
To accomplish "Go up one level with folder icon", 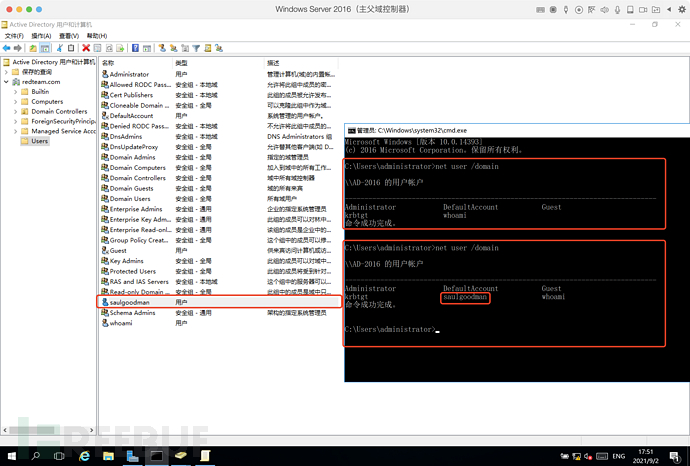I will [x=33, y=48].
